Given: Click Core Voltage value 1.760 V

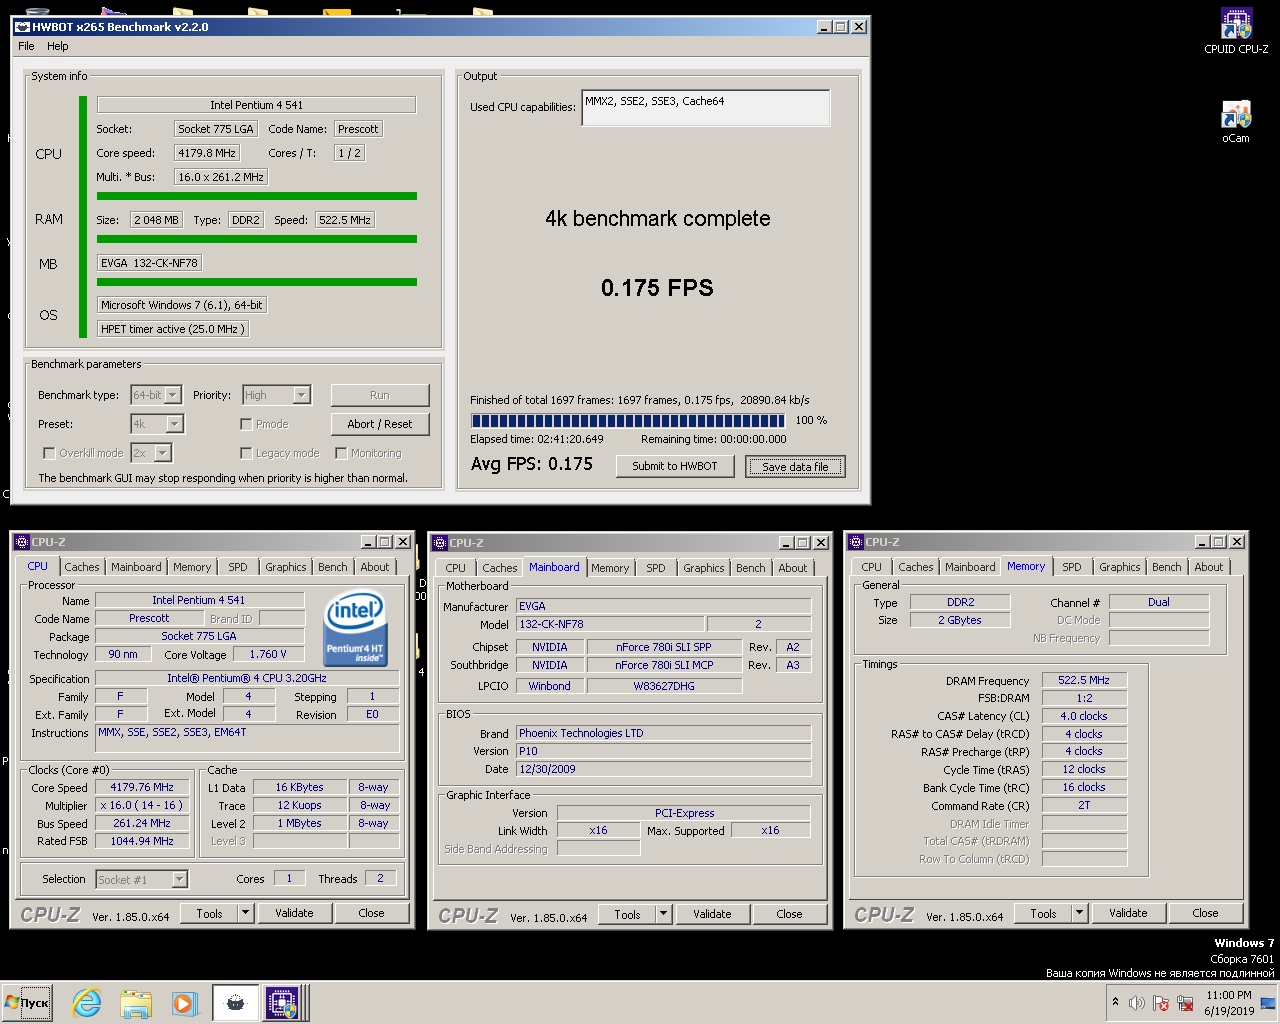Looking at the screenshot, I should 268,655.
